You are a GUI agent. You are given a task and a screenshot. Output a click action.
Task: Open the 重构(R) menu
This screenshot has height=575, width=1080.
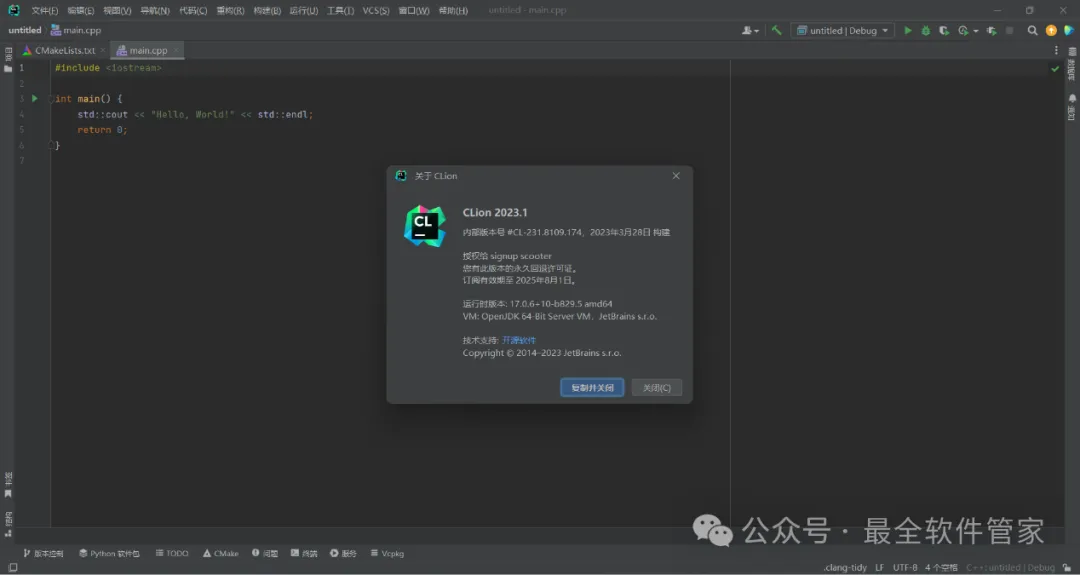230,10
